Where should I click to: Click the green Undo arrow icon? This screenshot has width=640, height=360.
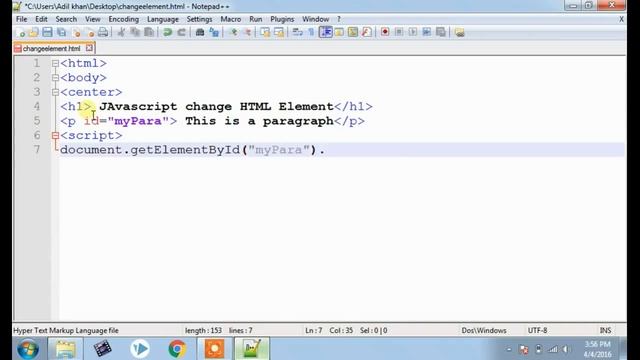[167, 32]
